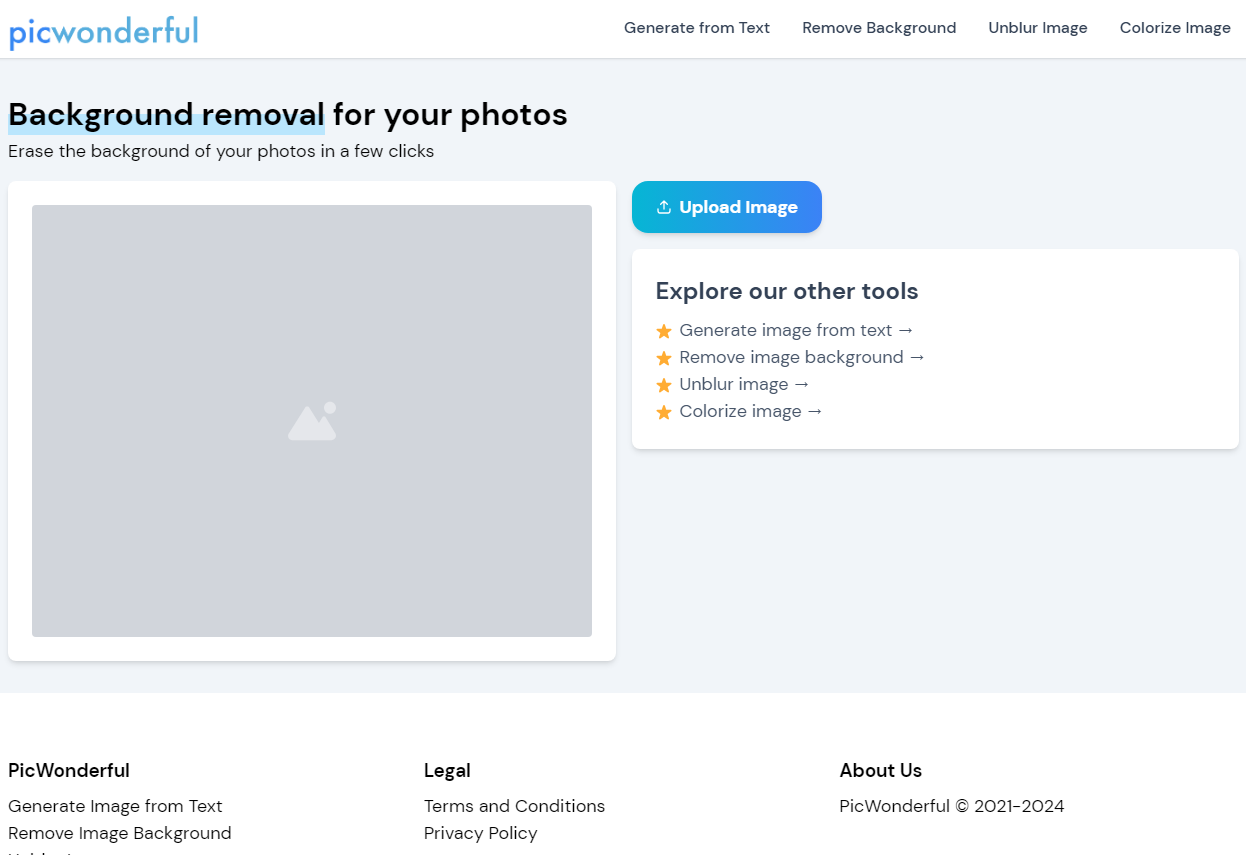
Task: Click the 'Explore our other tools' heading
Action: [787, 291]
